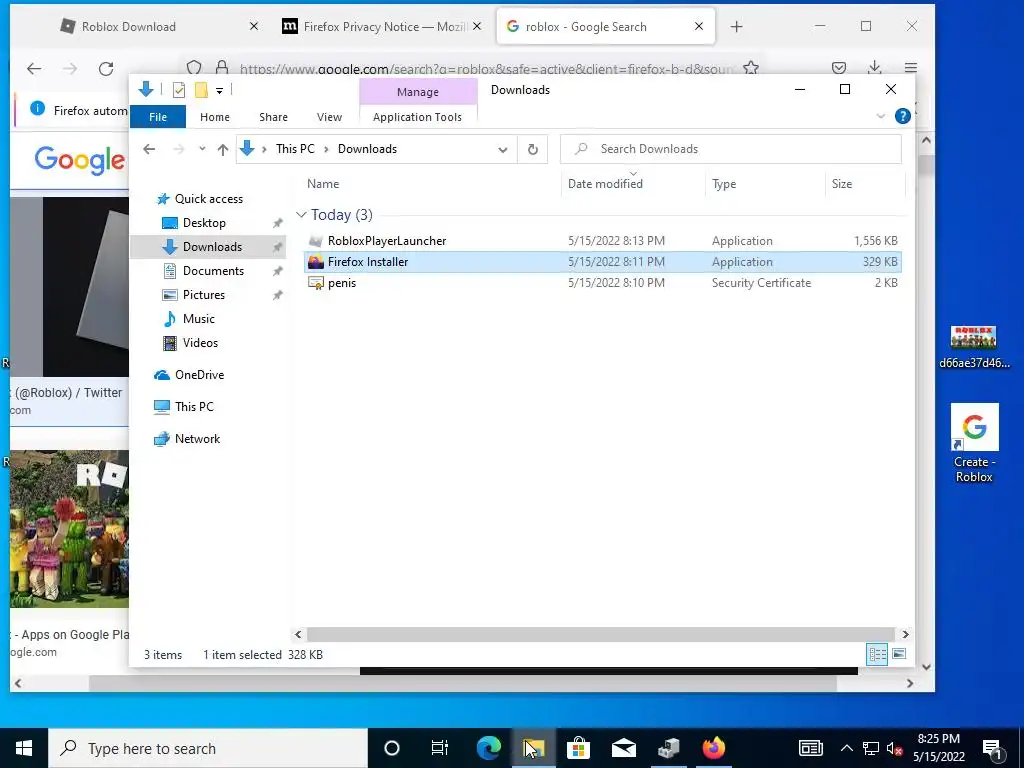
Task: Switch to large thumbnails view icon
Action: (x=899, y=654)
